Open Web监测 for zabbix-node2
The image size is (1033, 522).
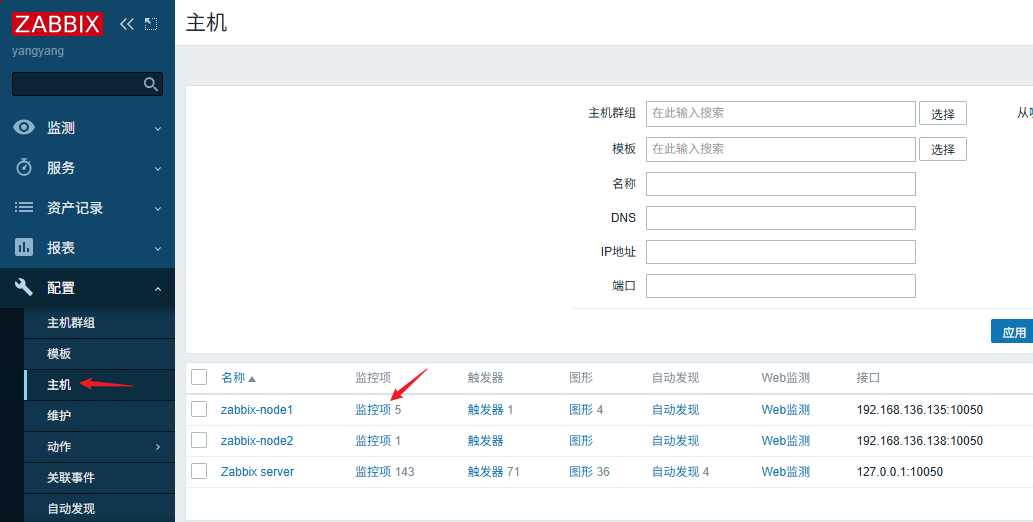pyautogui.click(x=785, y=440)
